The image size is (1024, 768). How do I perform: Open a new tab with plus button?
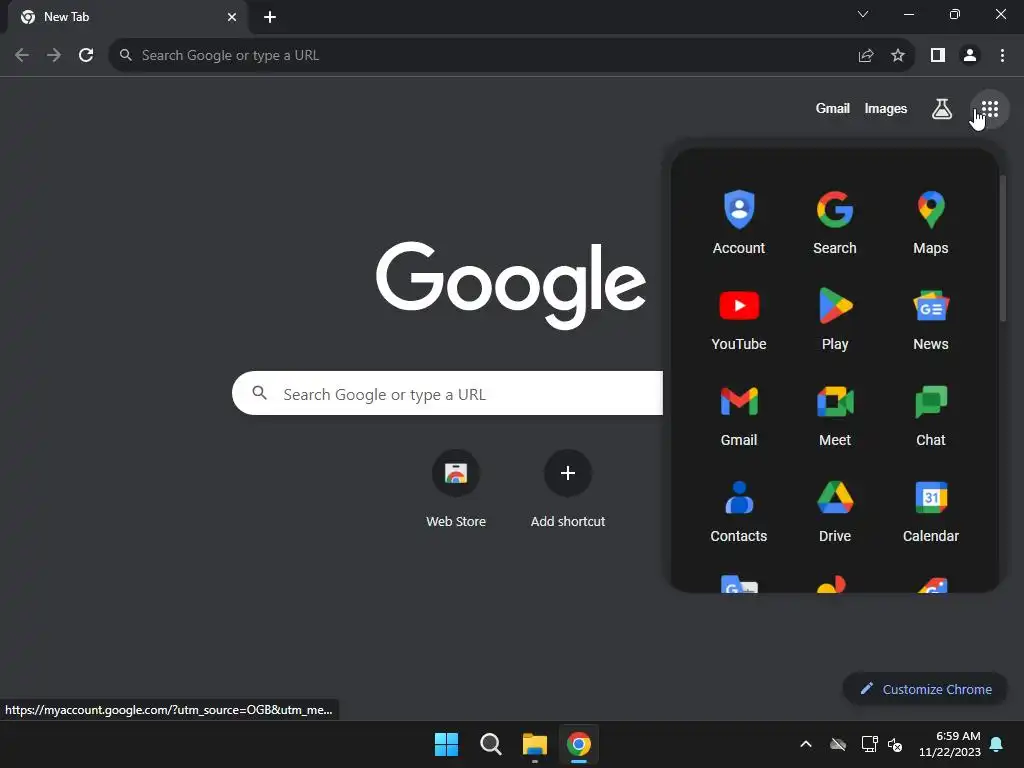270,17
